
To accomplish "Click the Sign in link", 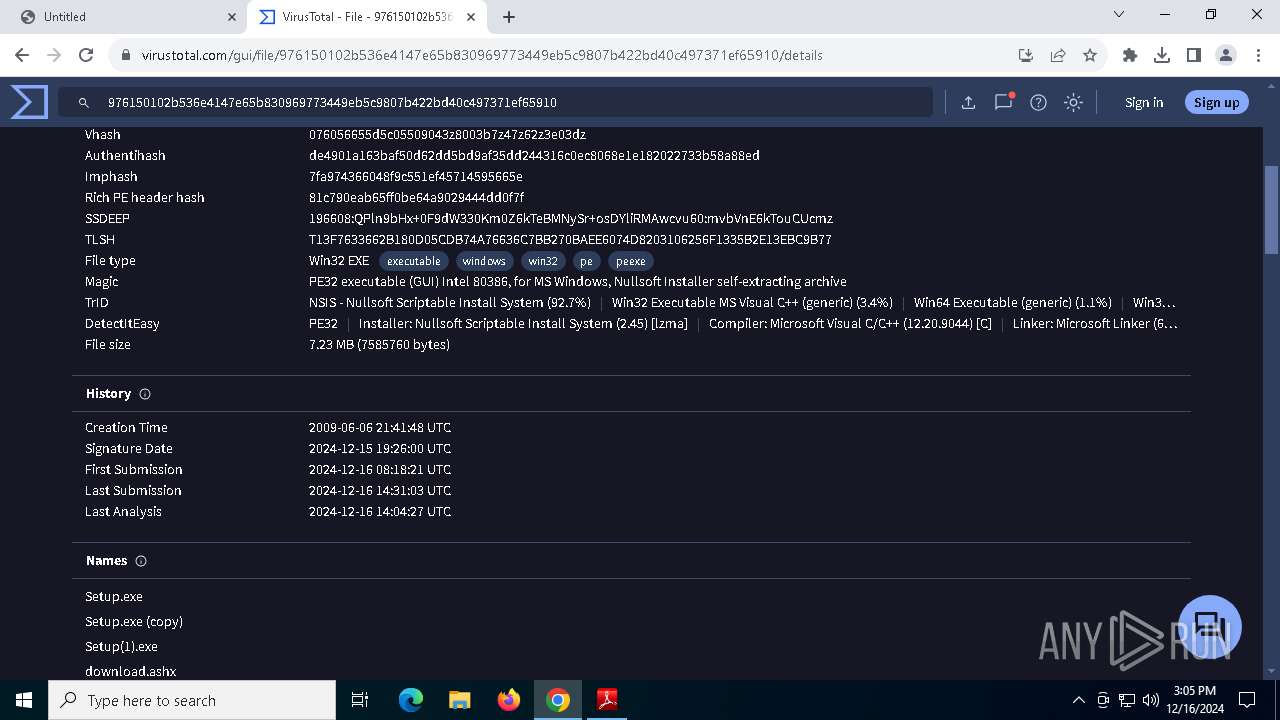I will [x=1144, y=102].
